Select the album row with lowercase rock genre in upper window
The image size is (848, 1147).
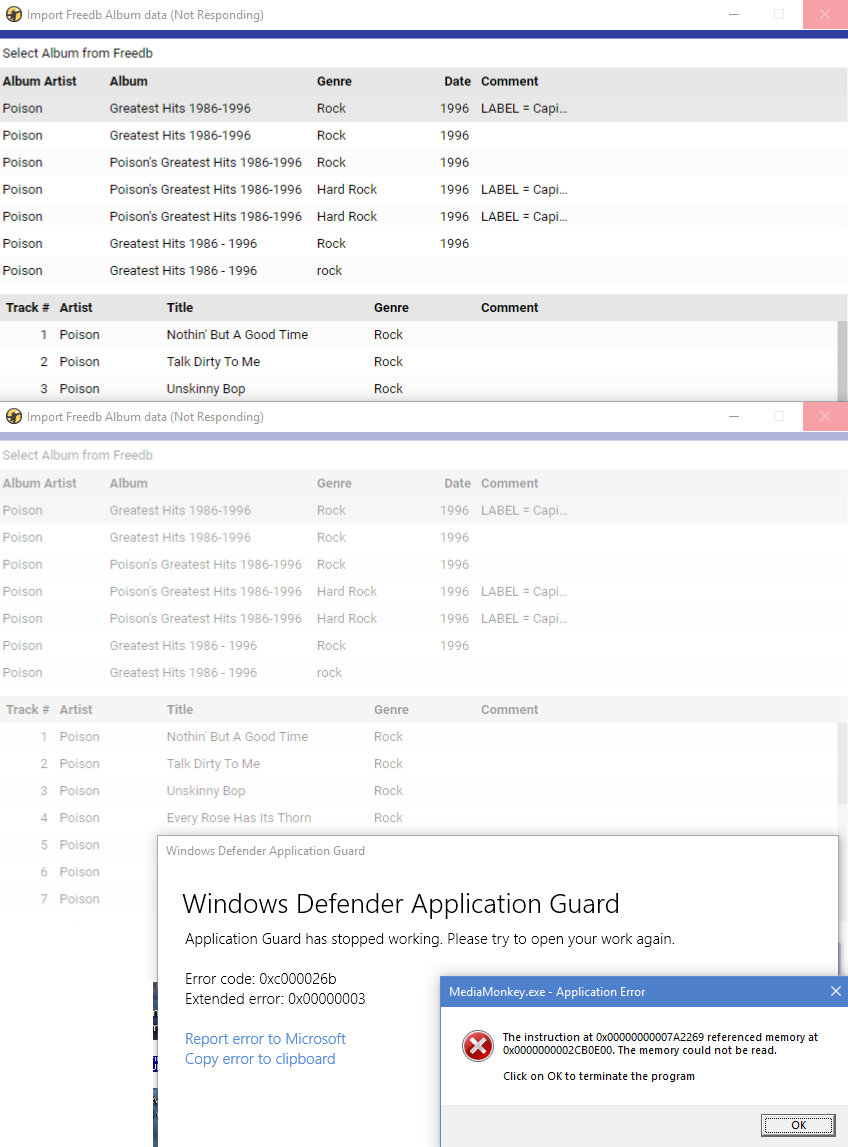(183, 270)
